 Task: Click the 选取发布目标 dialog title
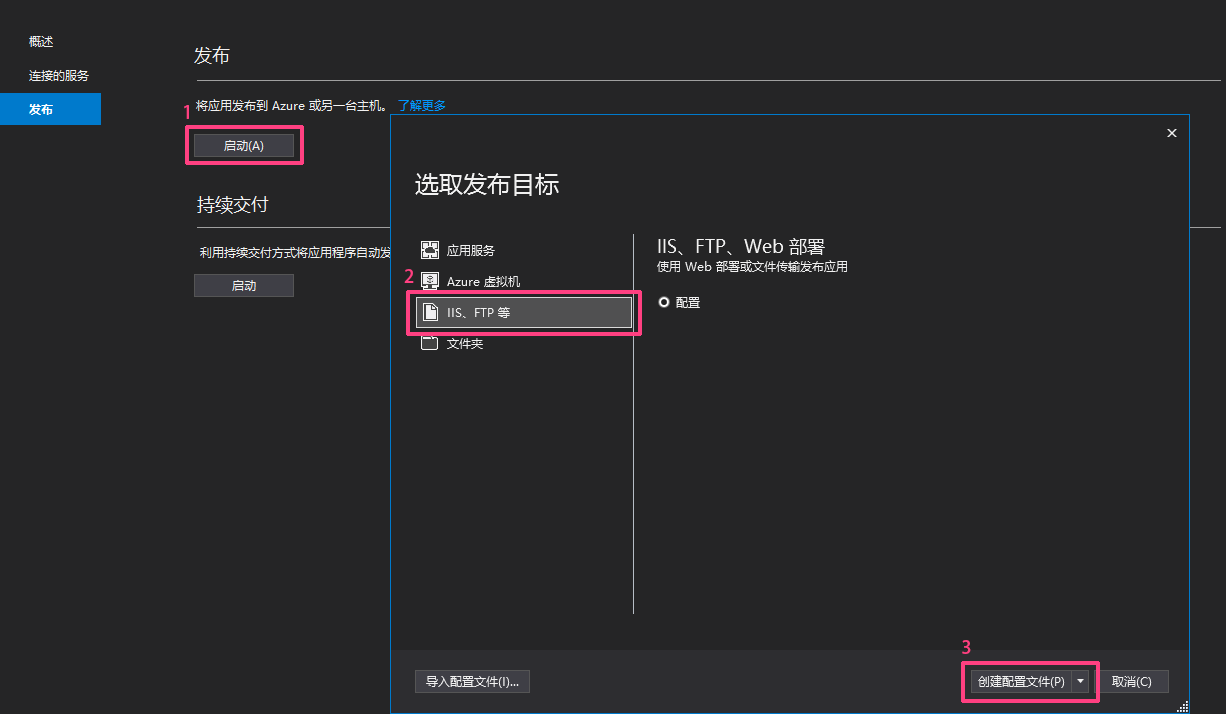pos(487,184)
